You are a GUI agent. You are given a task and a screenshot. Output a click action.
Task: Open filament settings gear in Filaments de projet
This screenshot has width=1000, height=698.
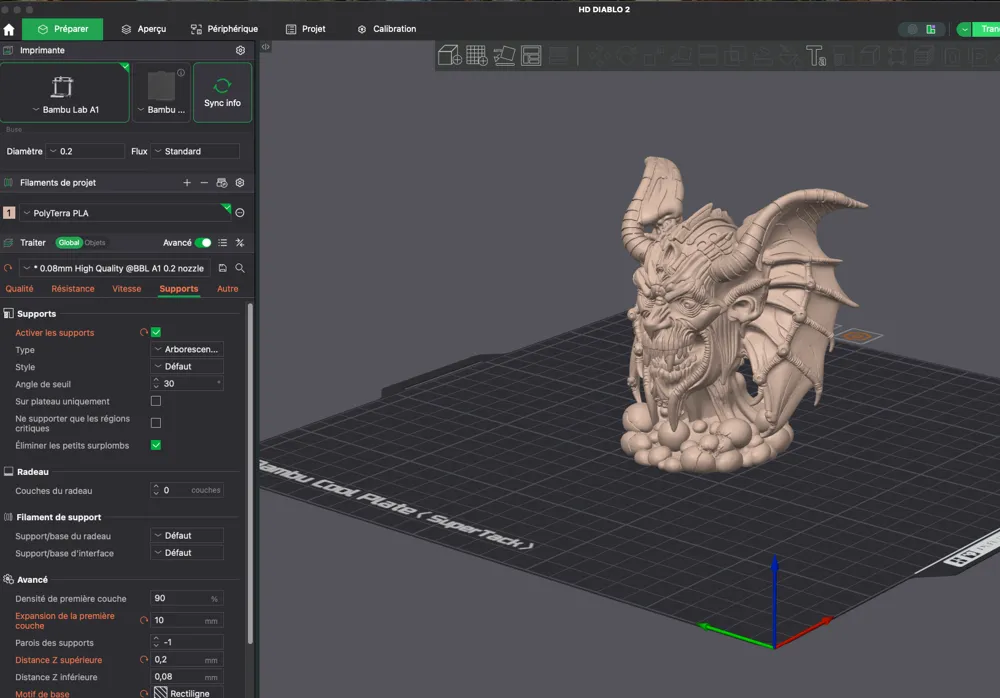(240, 182)
